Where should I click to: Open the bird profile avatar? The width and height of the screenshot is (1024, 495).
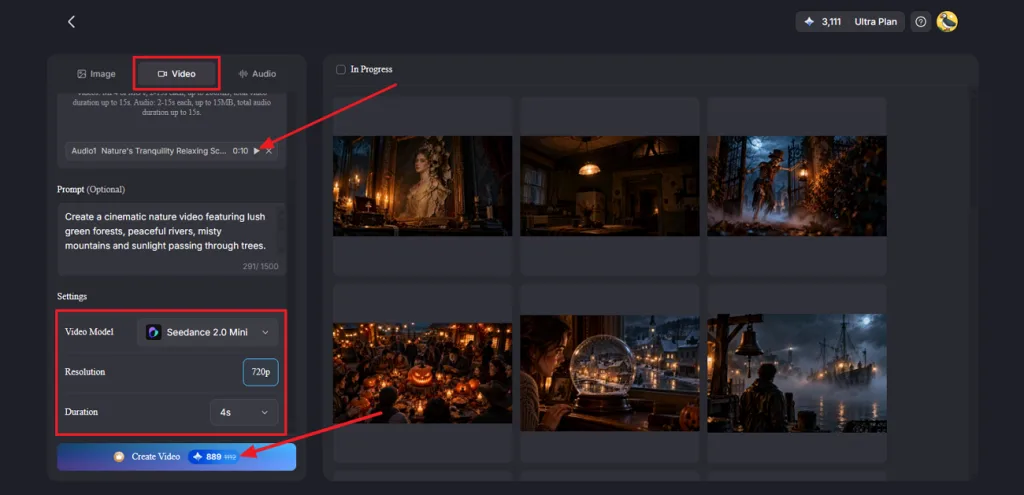[x=947, y=22]
